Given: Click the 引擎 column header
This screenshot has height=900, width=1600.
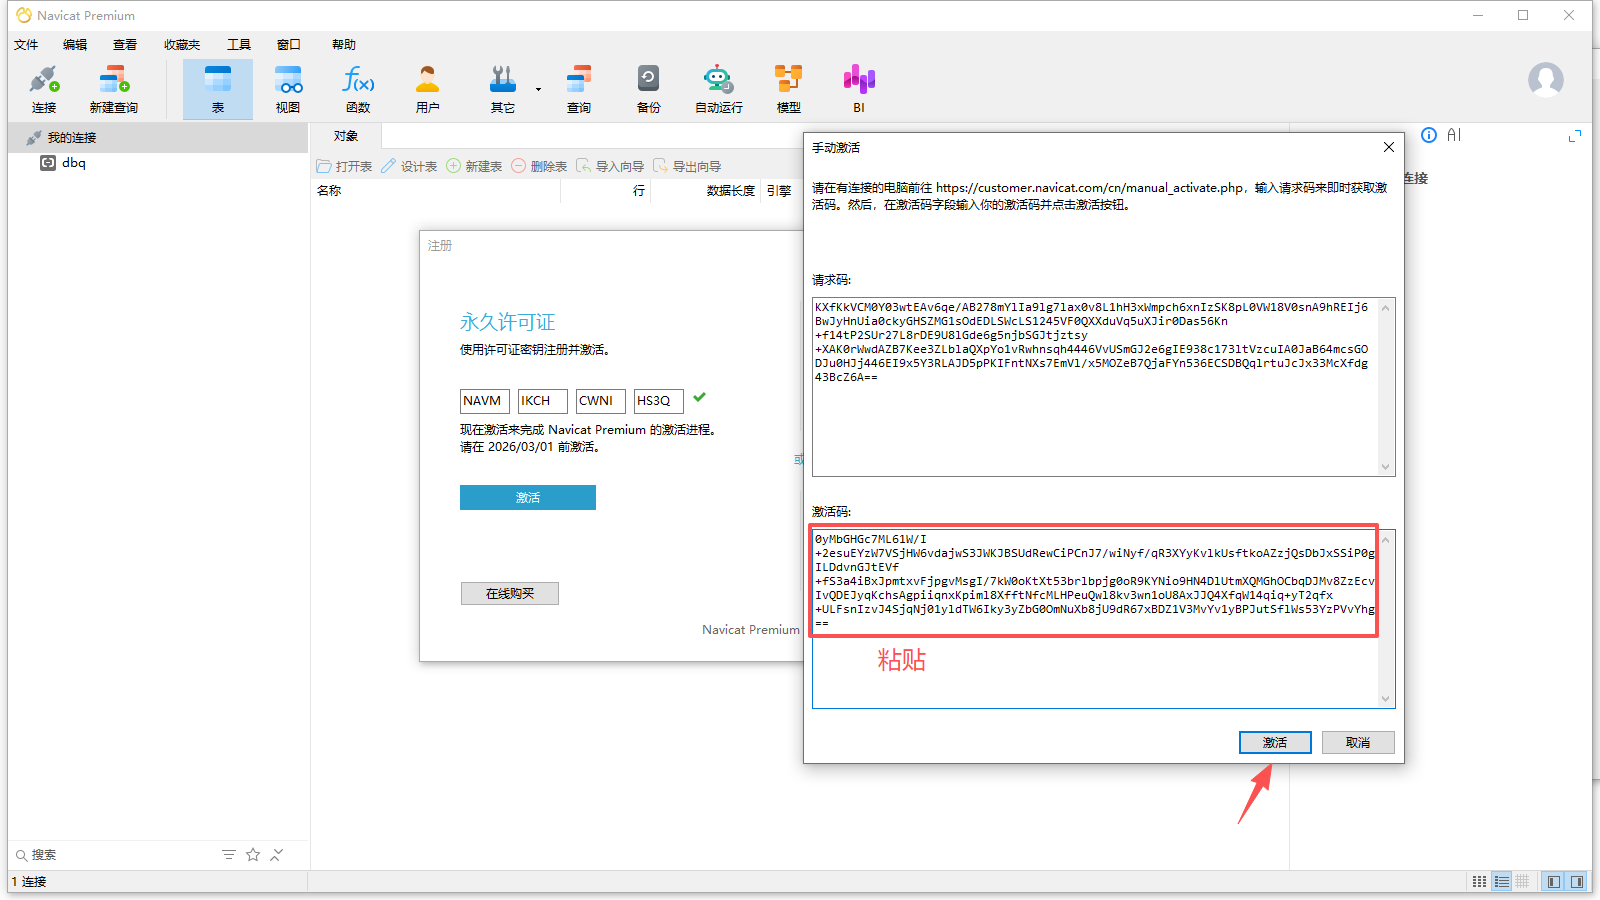Looking at the screenshot, I should 779,190.
